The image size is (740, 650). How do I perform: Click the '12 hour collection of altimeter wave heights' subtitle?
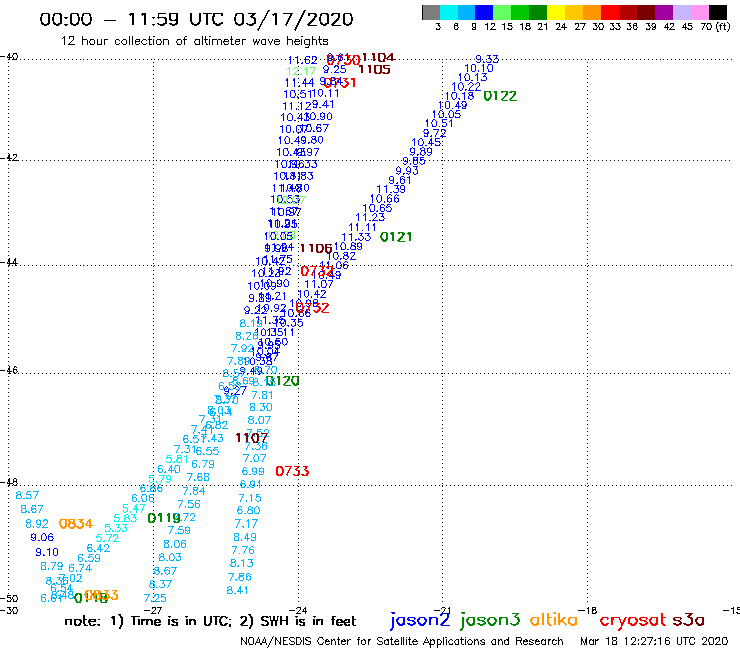click(194, 41)
